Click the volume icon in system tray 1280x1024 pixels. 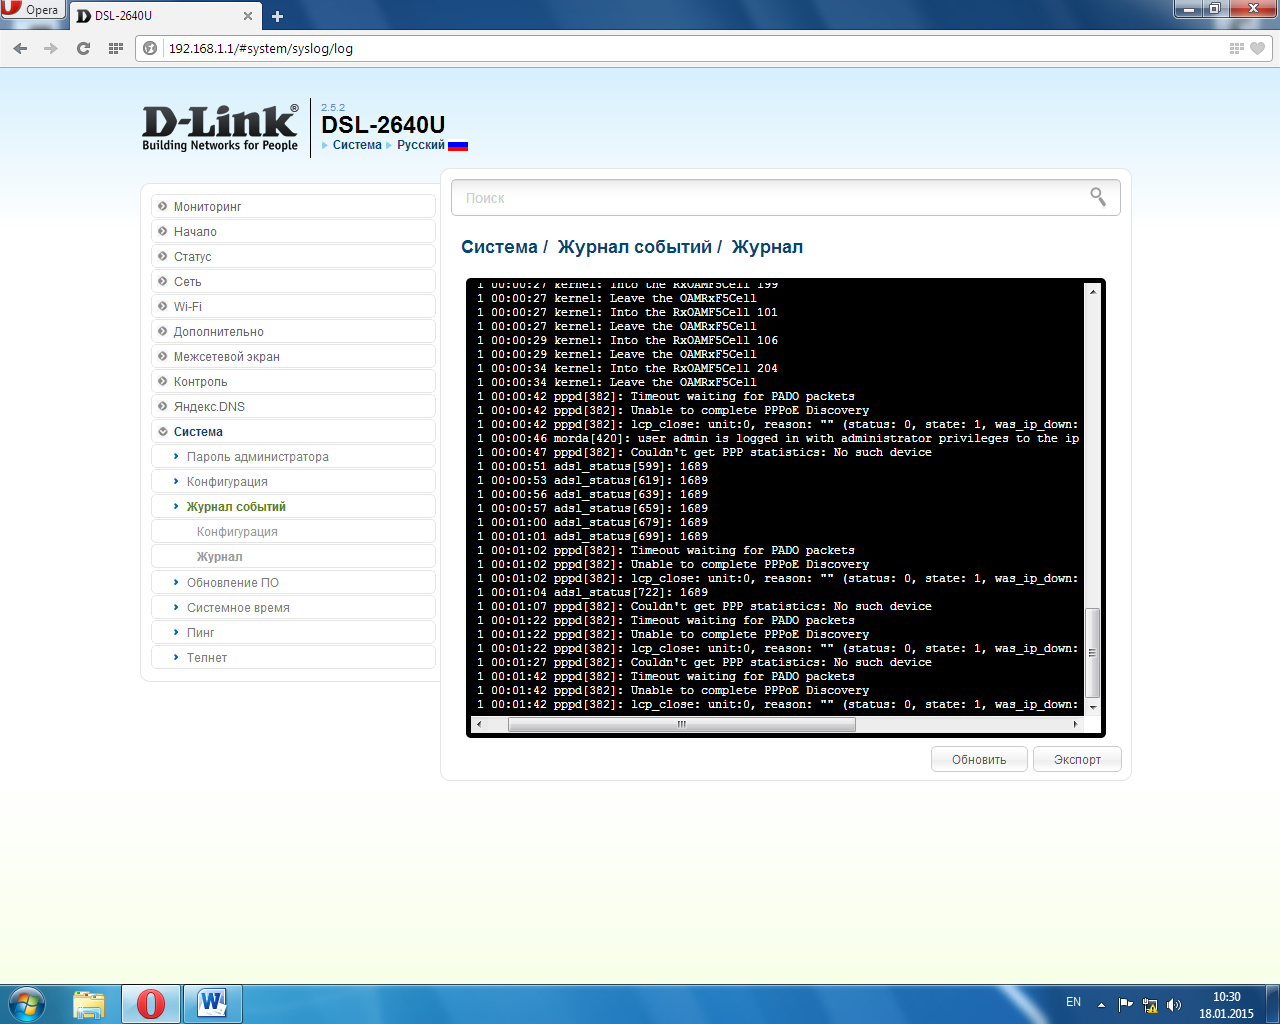(x=1174, y=1005)
